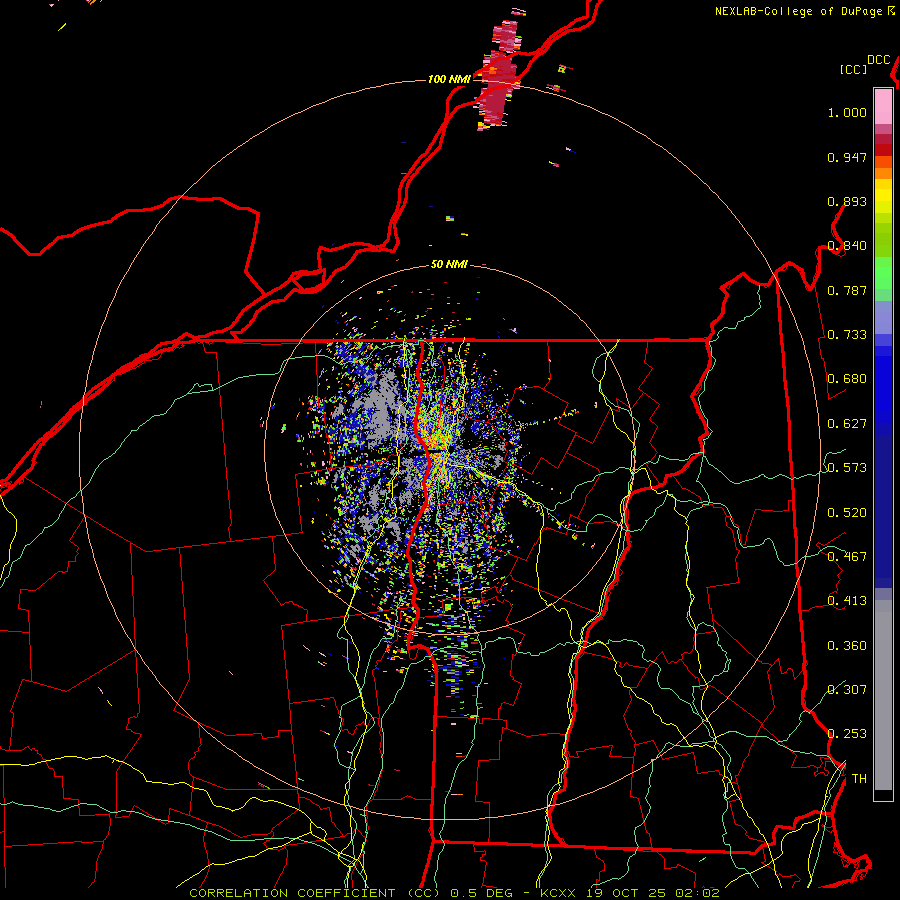The width and height of the screenshot is (900, 900).
Task: Click the 0.360 legend value
Action: click(847, 646)
